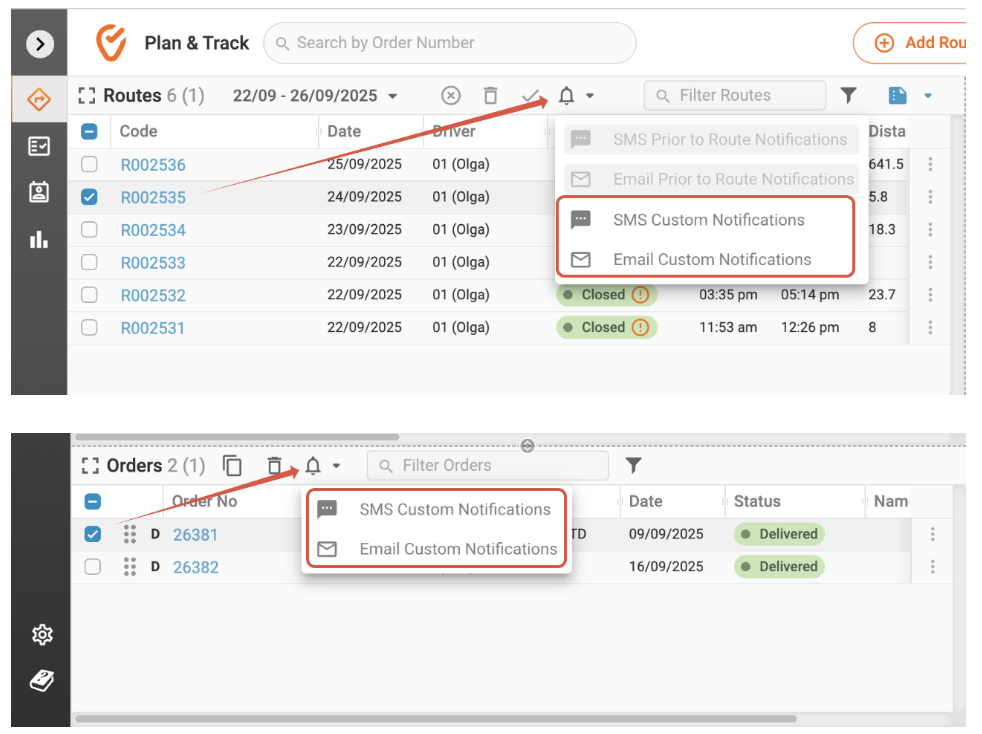Screen dimensions: 982x734
Task: Maximize the Orders panel
Action: click(x=90, y=466)
